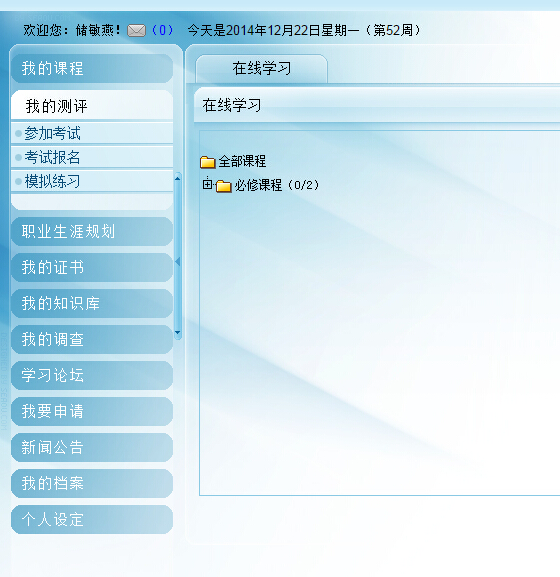Open 考试报名 submenu item
This screenshot has width=560, height=577.
click(92, 157)
